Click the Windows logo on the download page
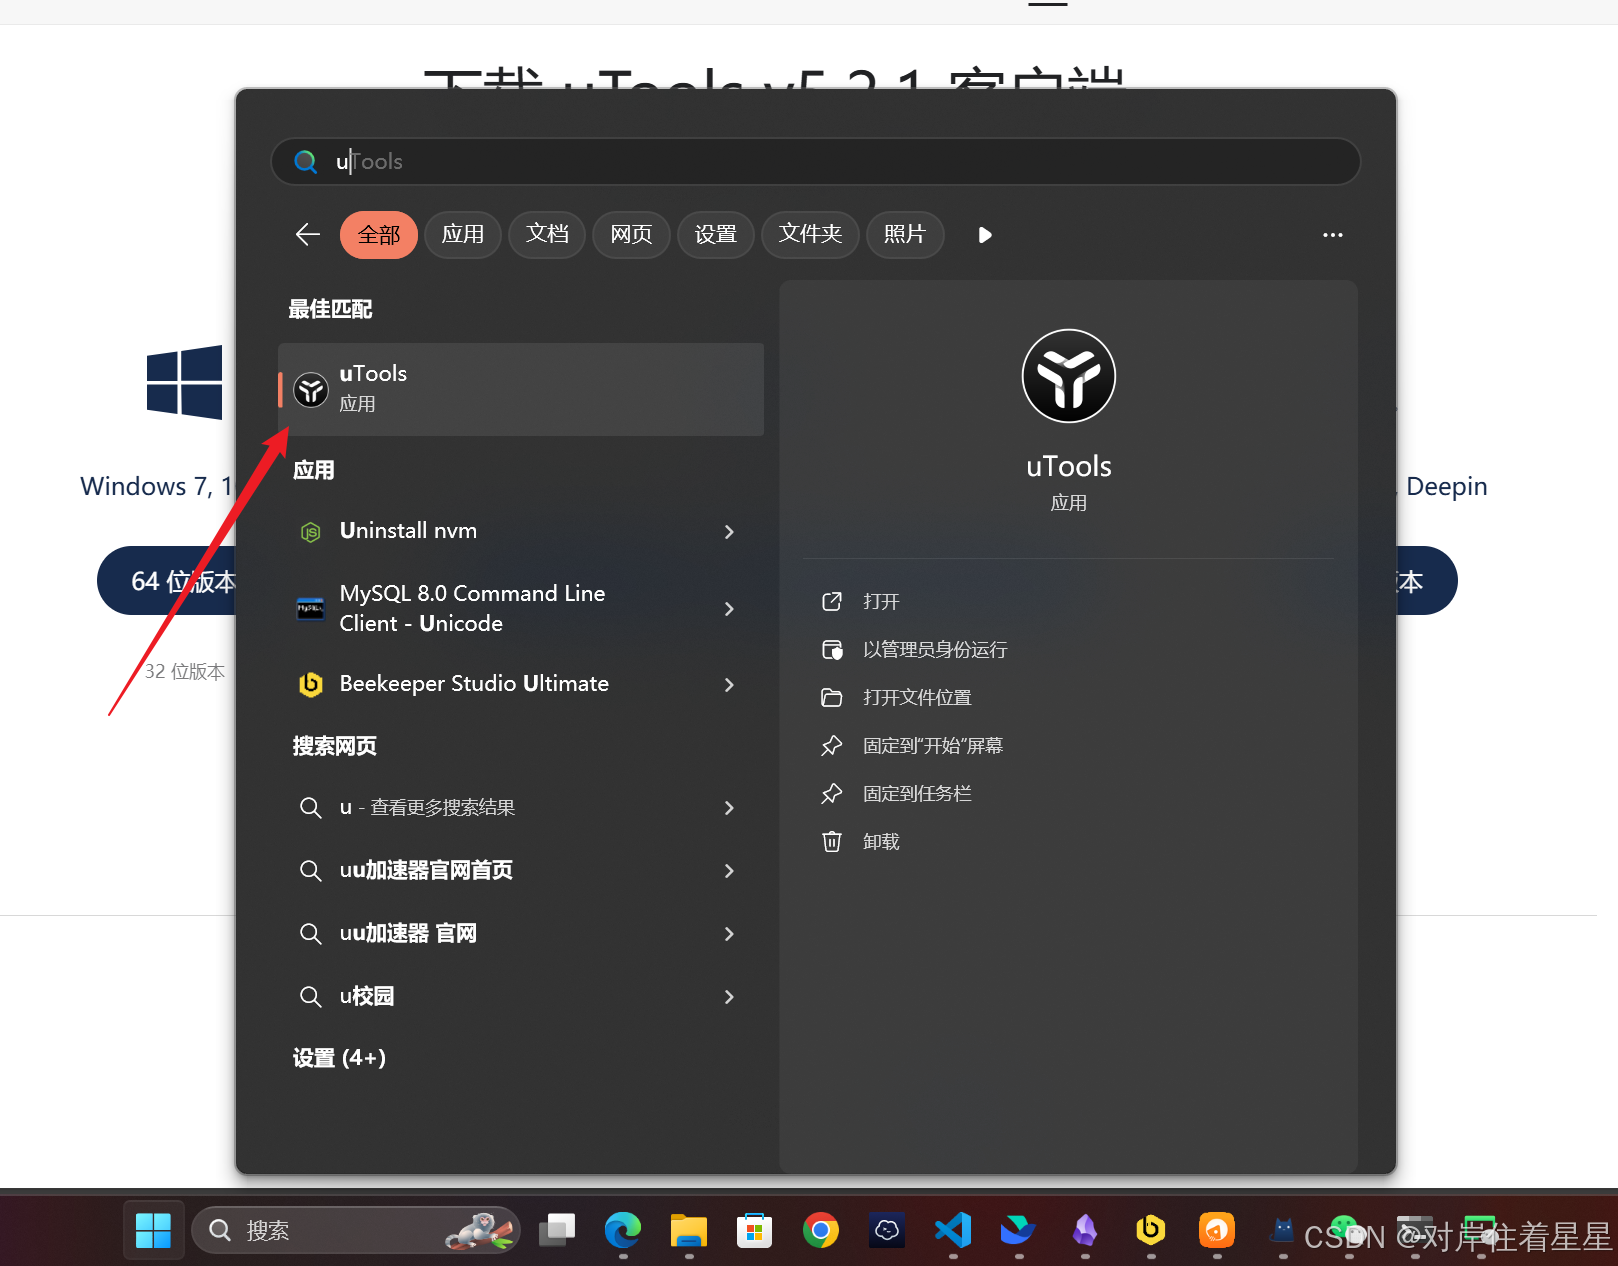1618x1266 pixels. [x=185, y=382]
